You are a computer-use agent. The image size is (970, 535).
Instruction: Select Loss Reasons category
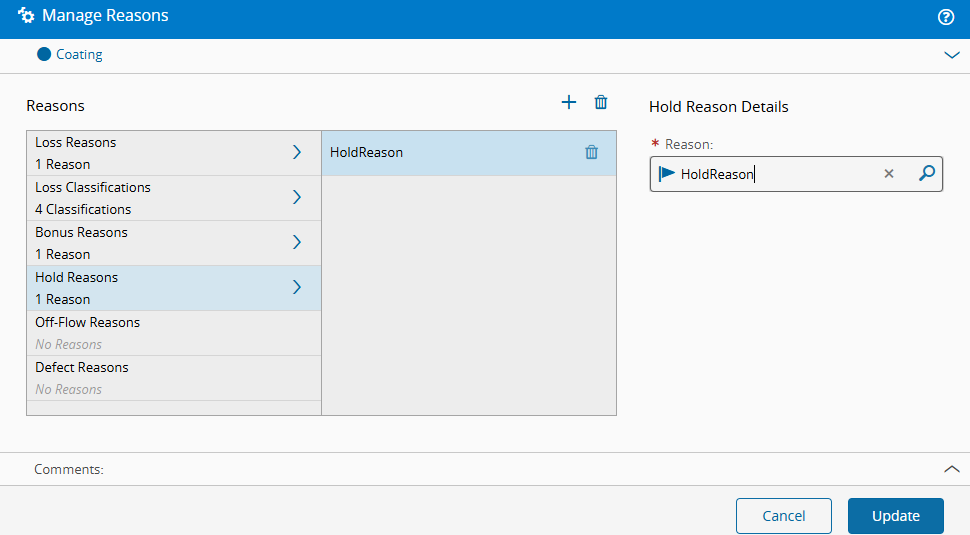tap(174, 153)
